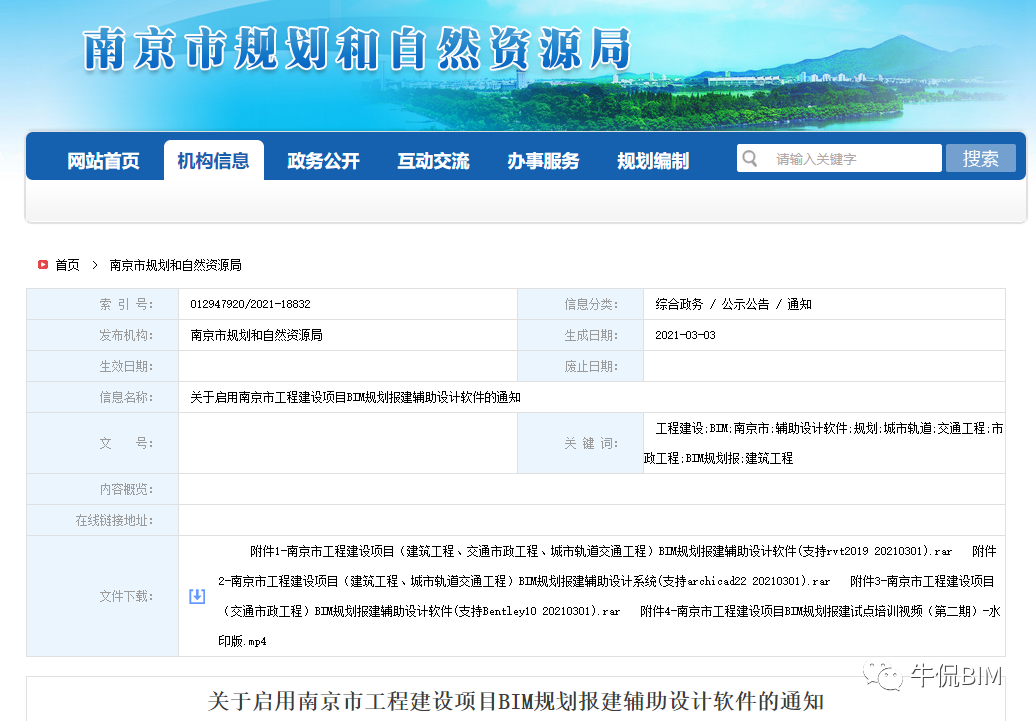The height and width of the screenshot is (721, 1036).
Task: Click the 南京市规划和自然资源局 site title banner
Action: click(357, 49)
